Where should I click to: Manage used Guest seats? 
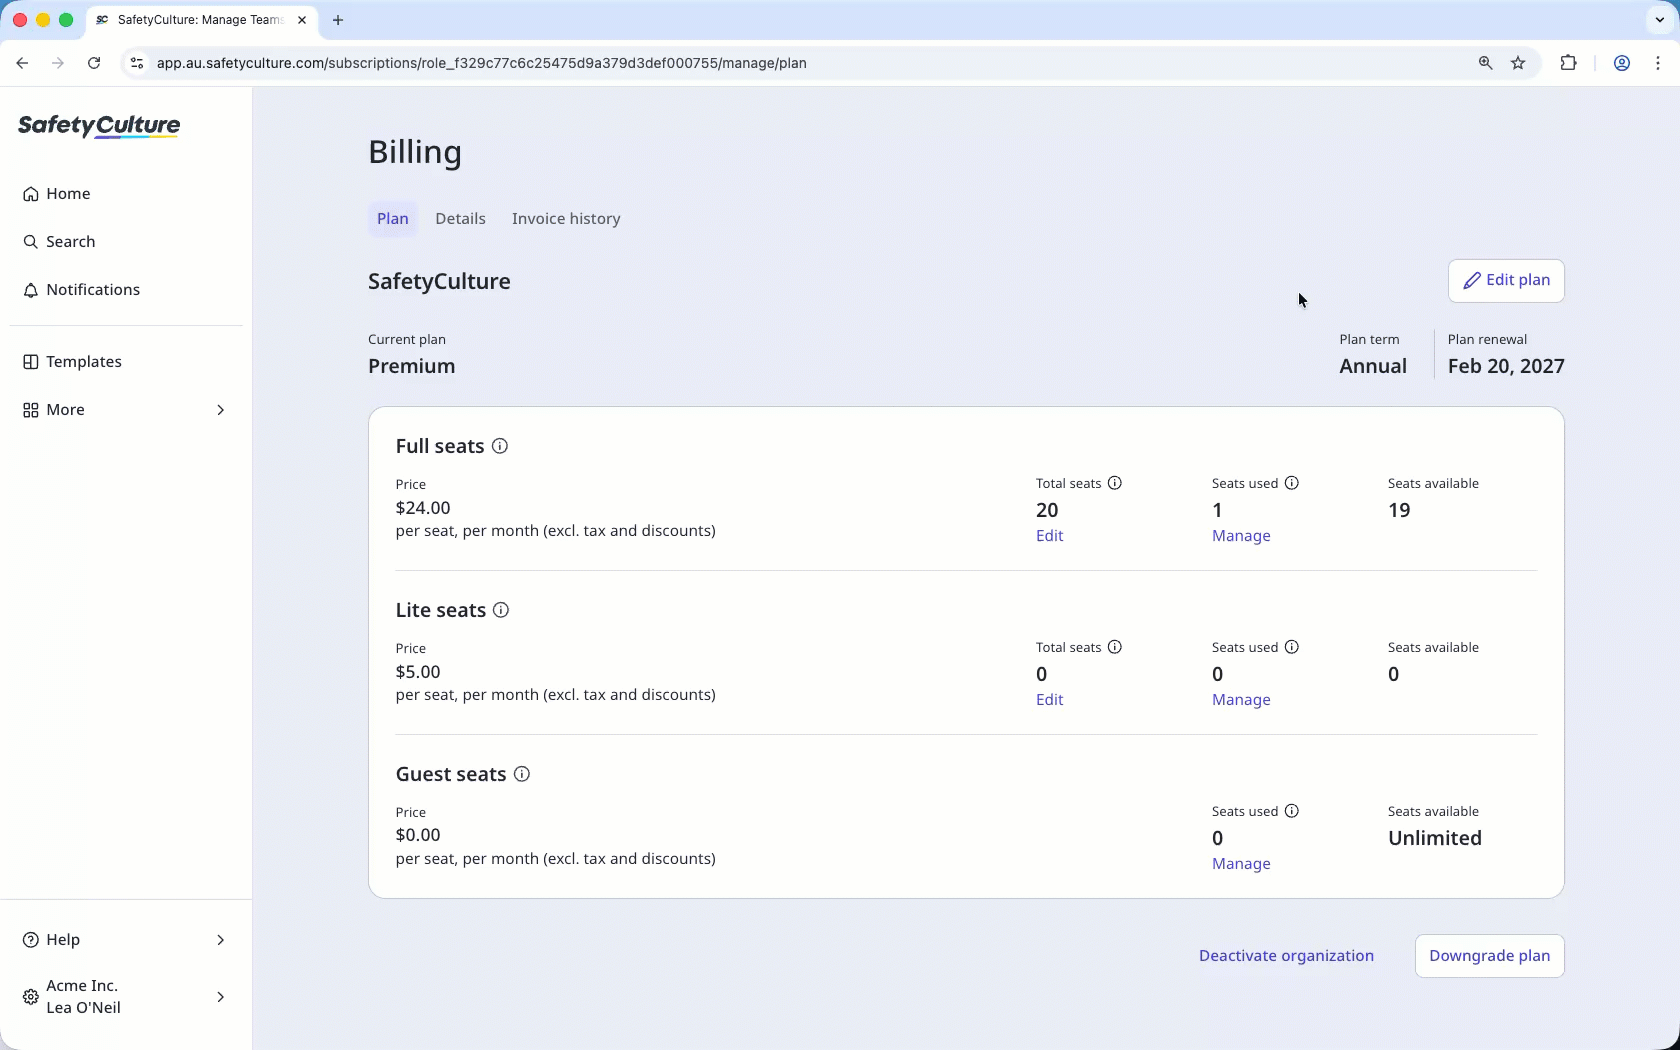tap(1241, 864)
